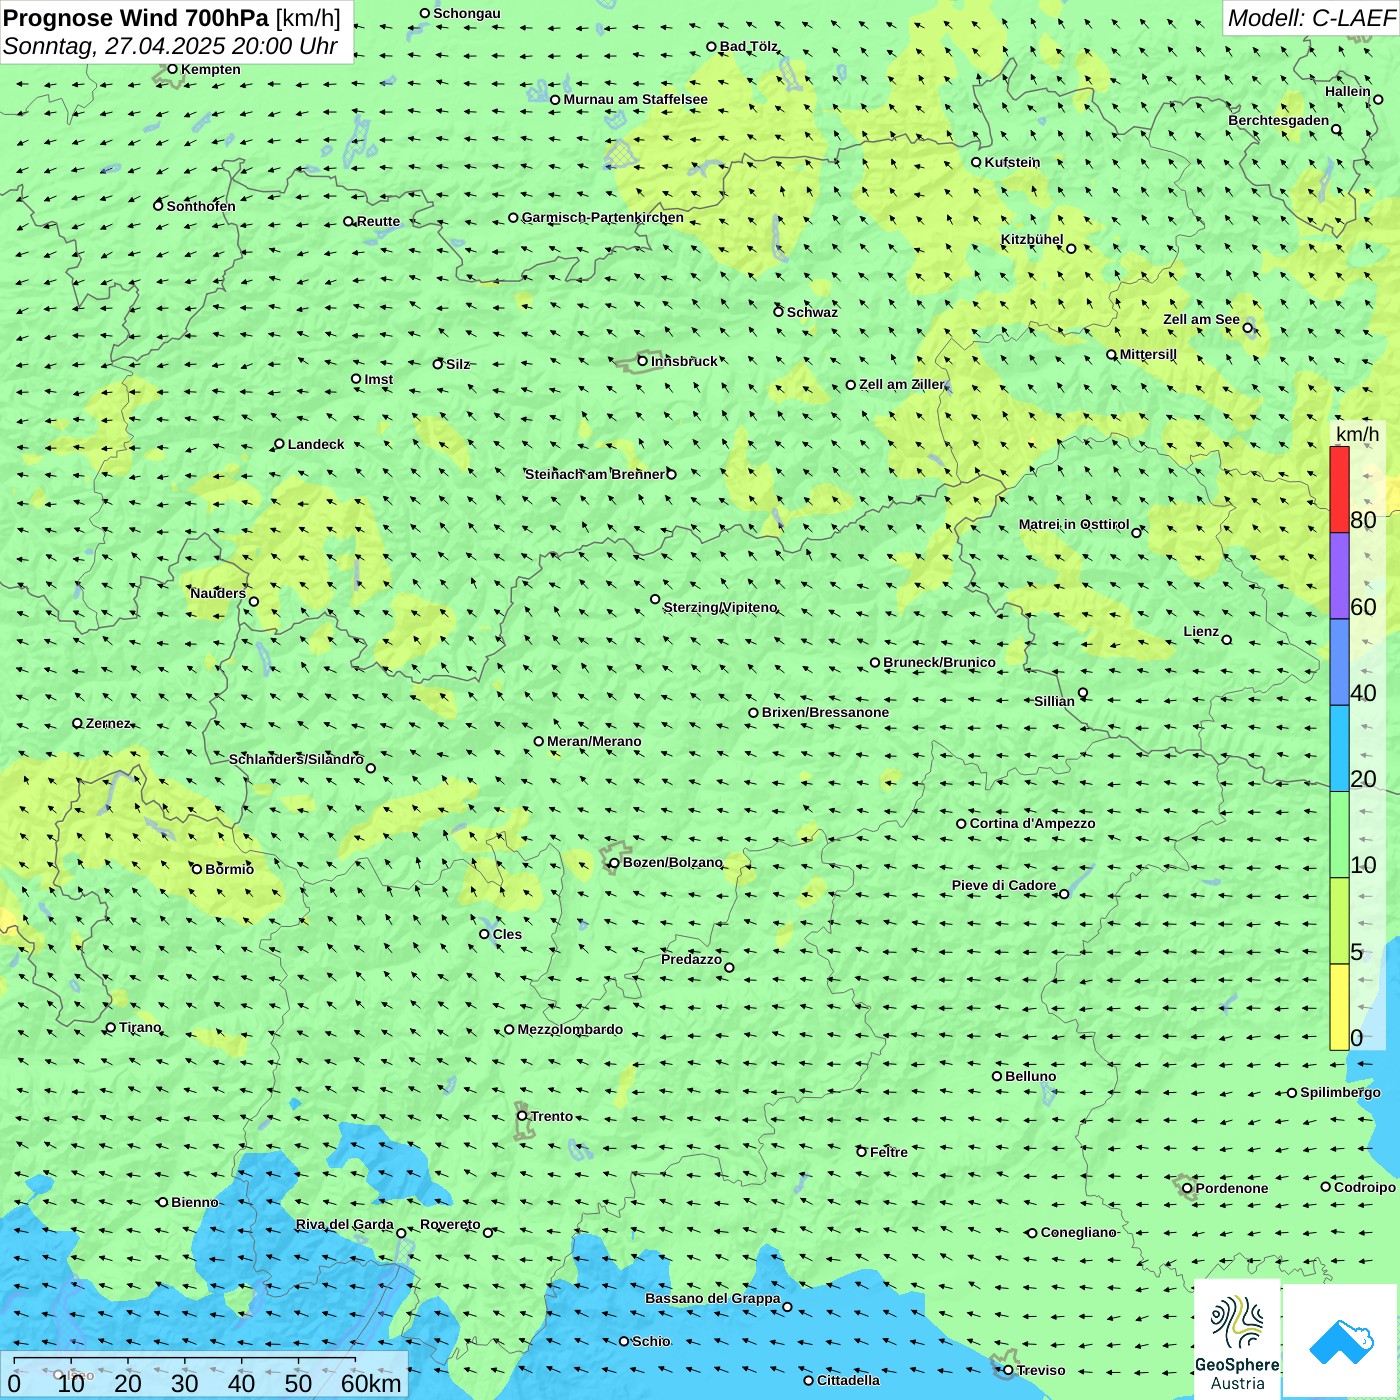
Task: Click the Meran/Merano city label
Action: point(594,741)
